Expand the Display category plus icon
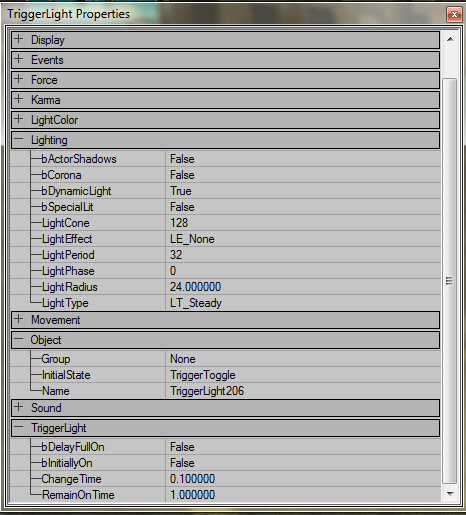 19,39
